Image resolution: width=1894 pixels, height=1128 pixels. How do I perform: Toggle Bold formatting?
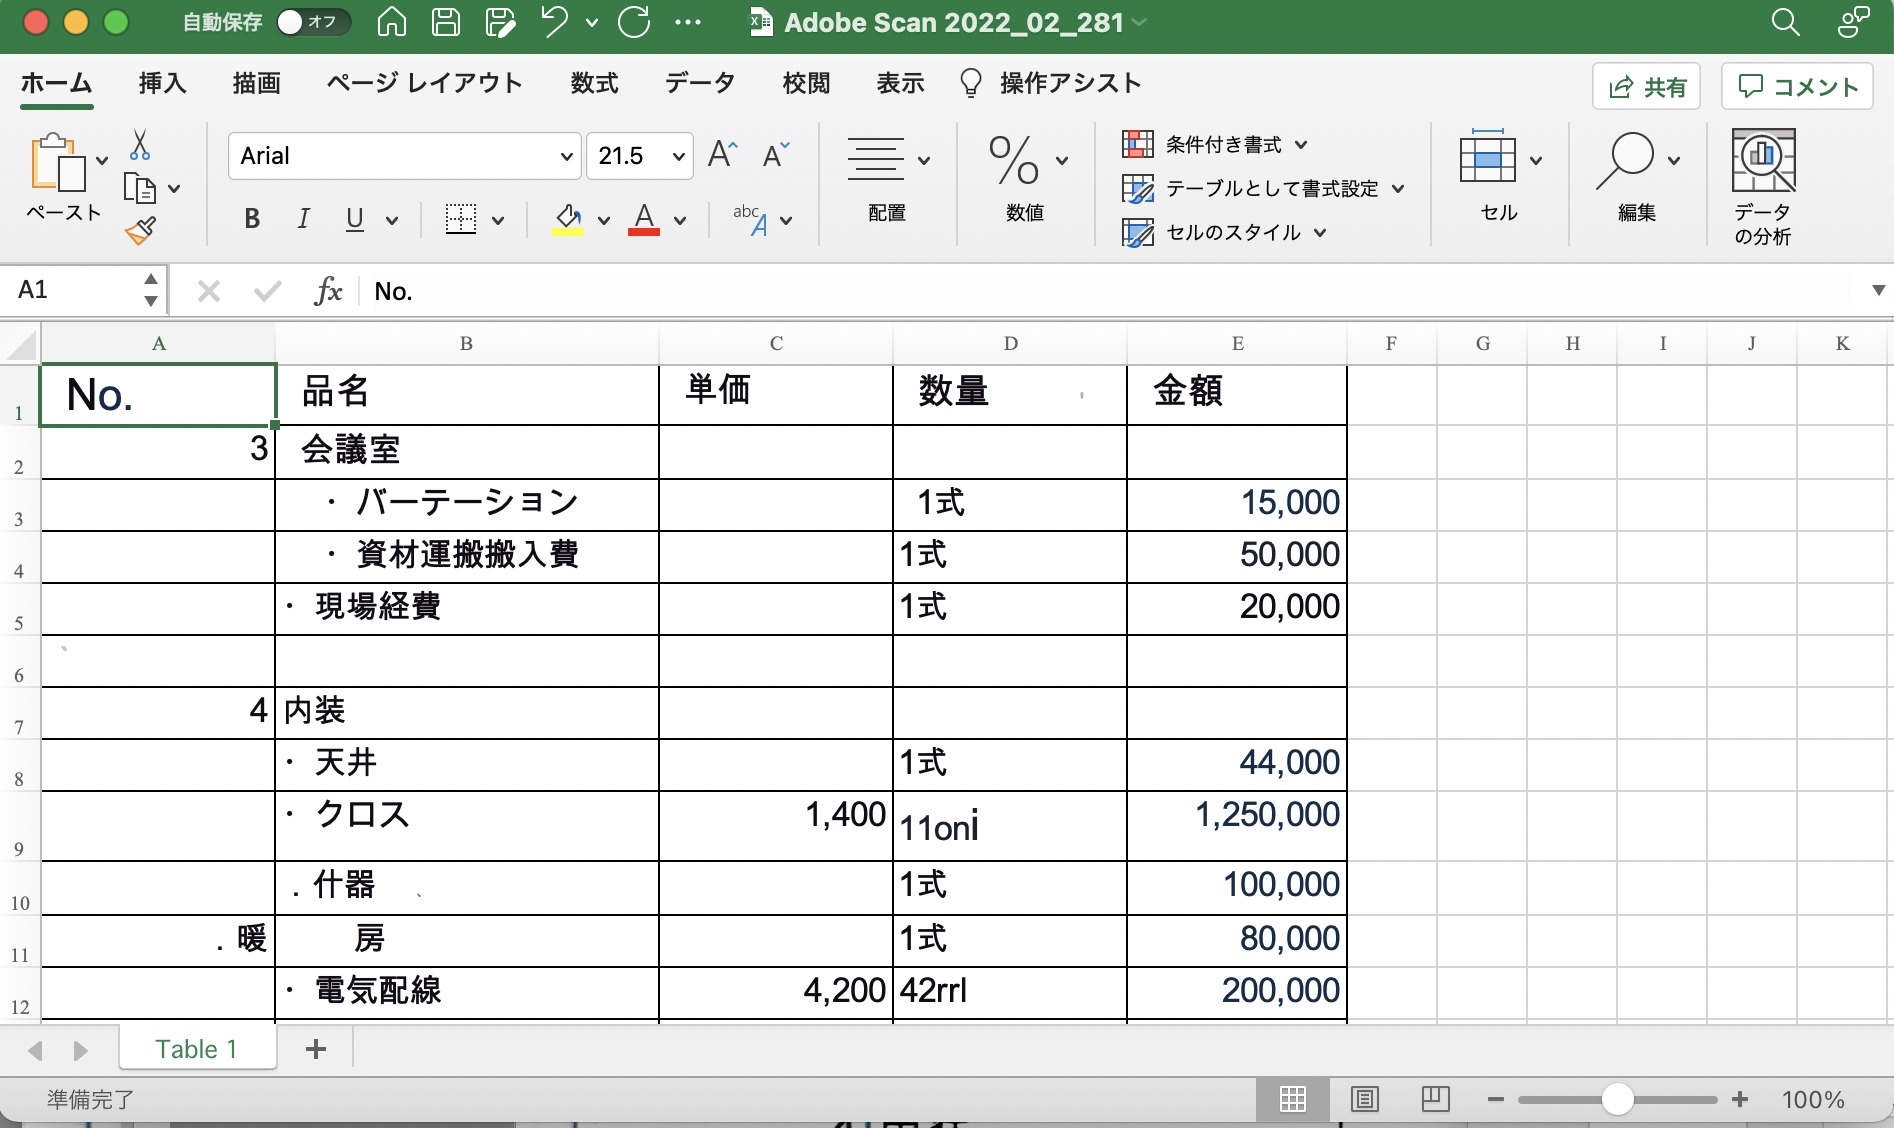click(x=252, y=219)
